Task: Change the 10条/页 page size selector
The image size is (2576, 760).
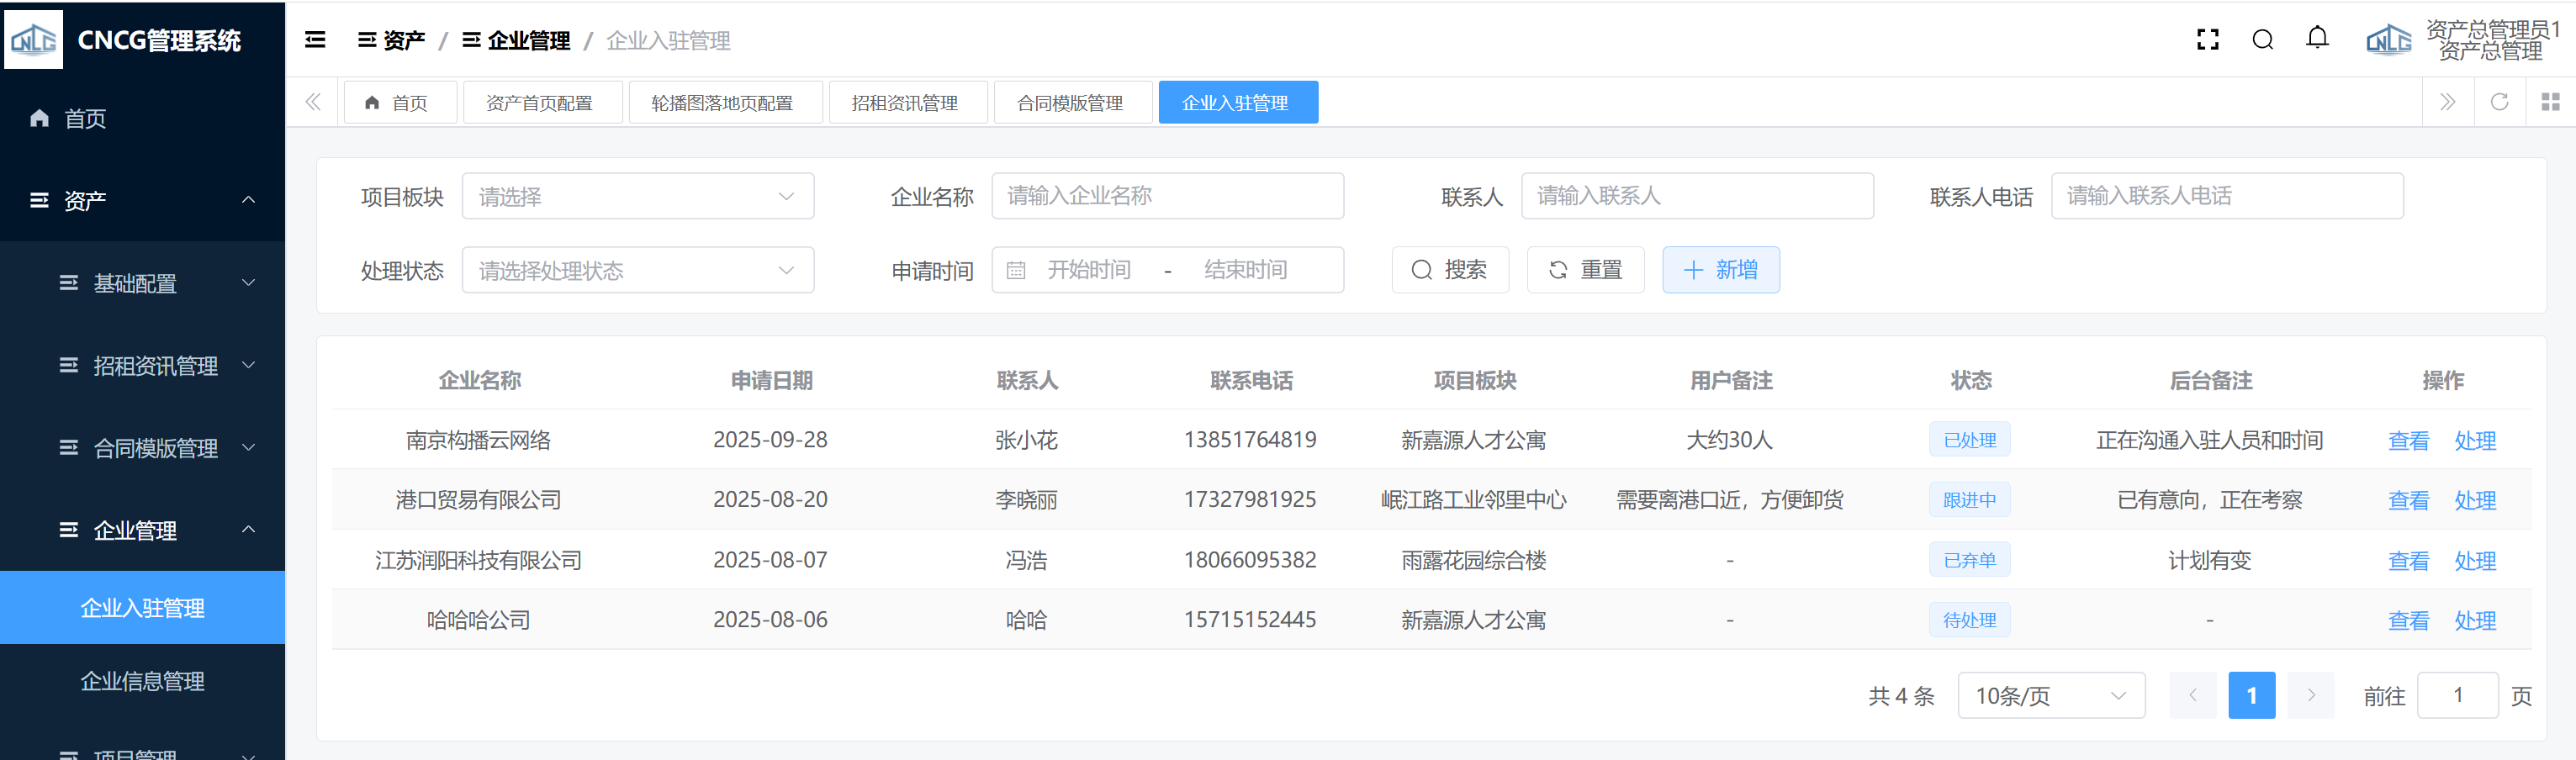Action: 2050,695
